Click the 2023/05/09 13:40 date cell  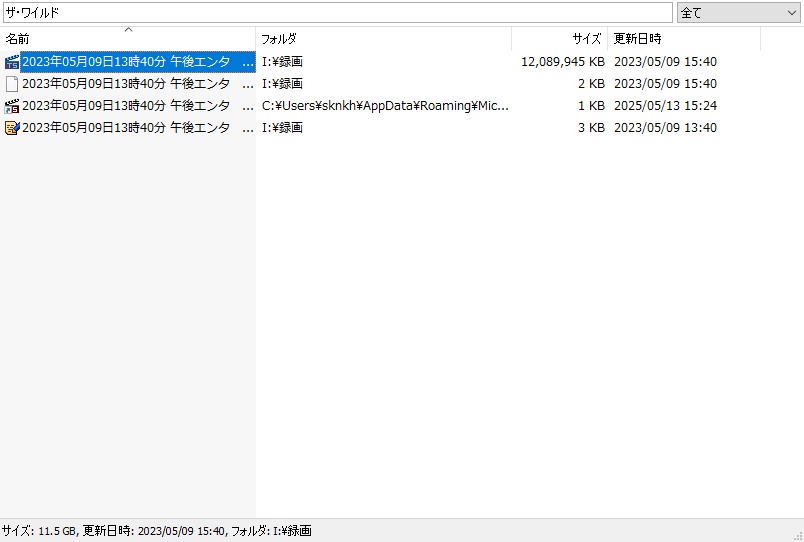665,128
